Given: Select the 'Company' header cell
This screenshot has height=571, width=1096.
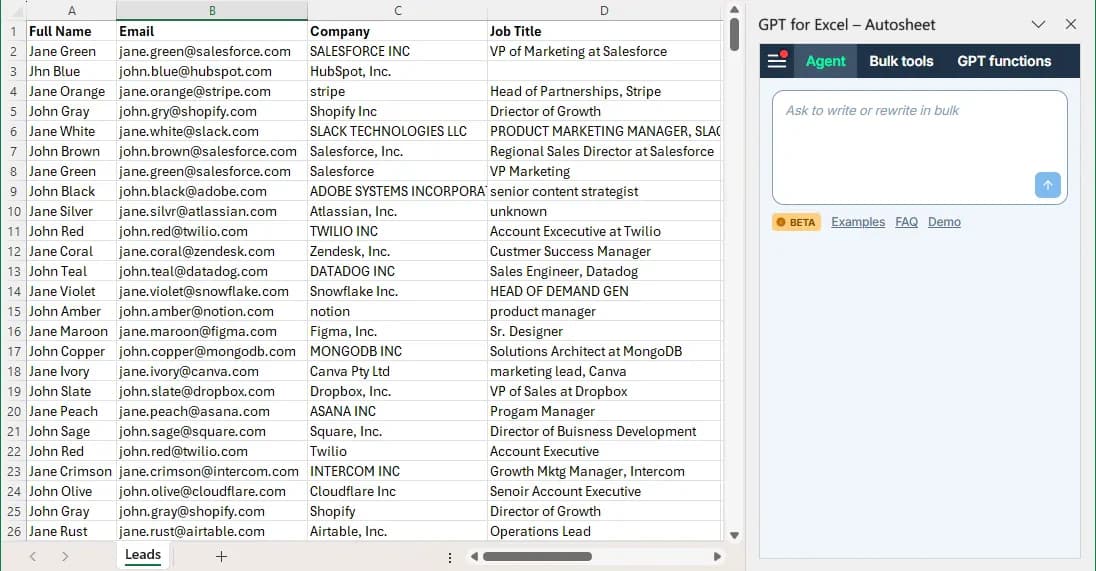Looking at the screenshot, I should (397, 31).
